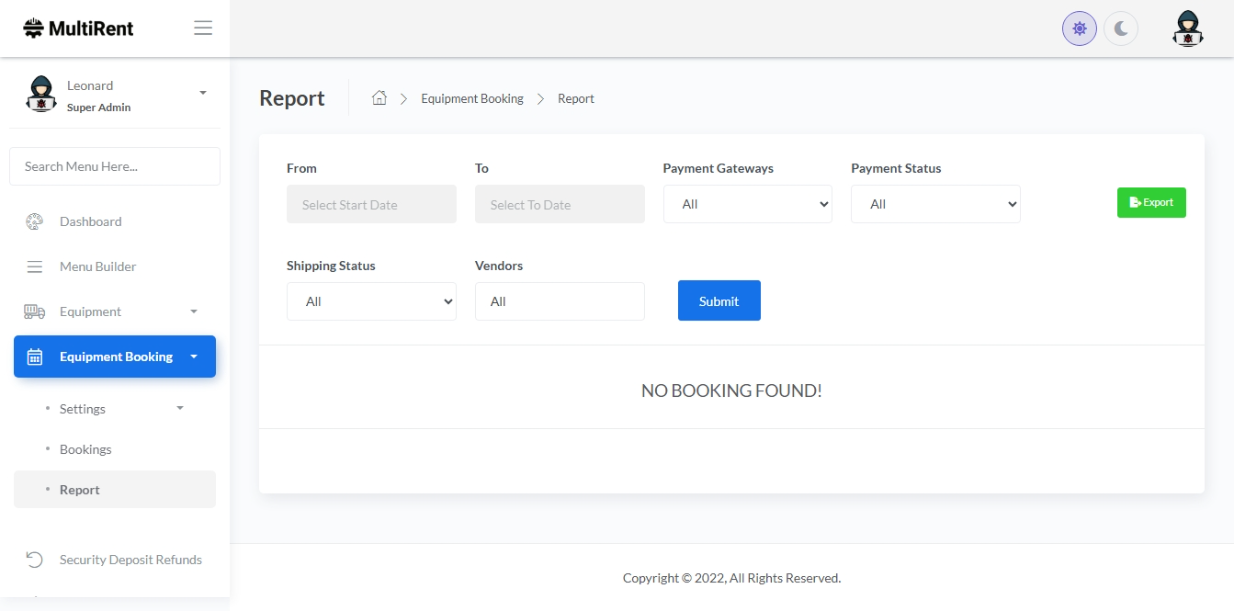Viewport: 1234px width, 611px height.
Task: Click the Search Menu Here input box
Action: [x=115, y=167]
